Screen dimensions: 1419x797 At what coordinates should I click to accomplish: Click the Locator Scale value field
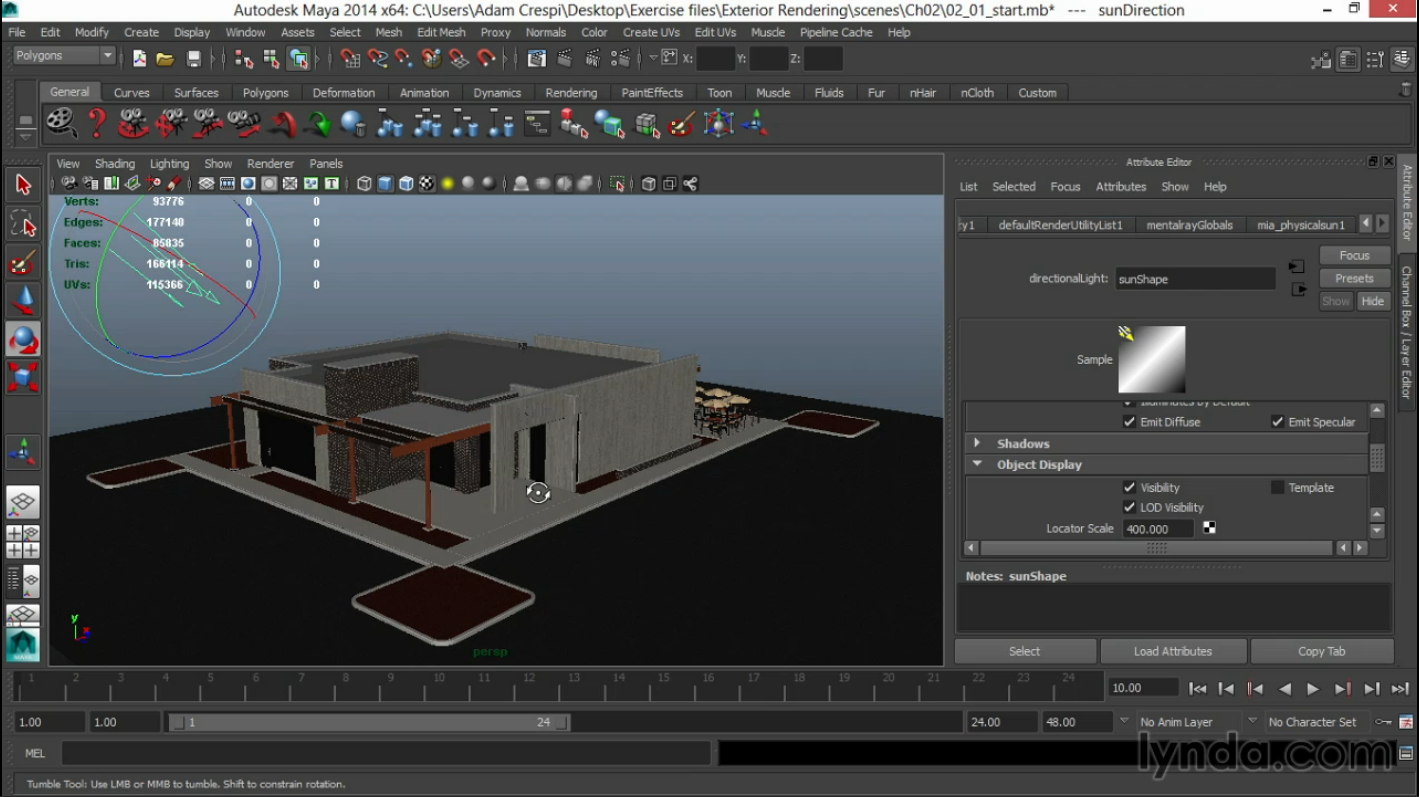1157,529
